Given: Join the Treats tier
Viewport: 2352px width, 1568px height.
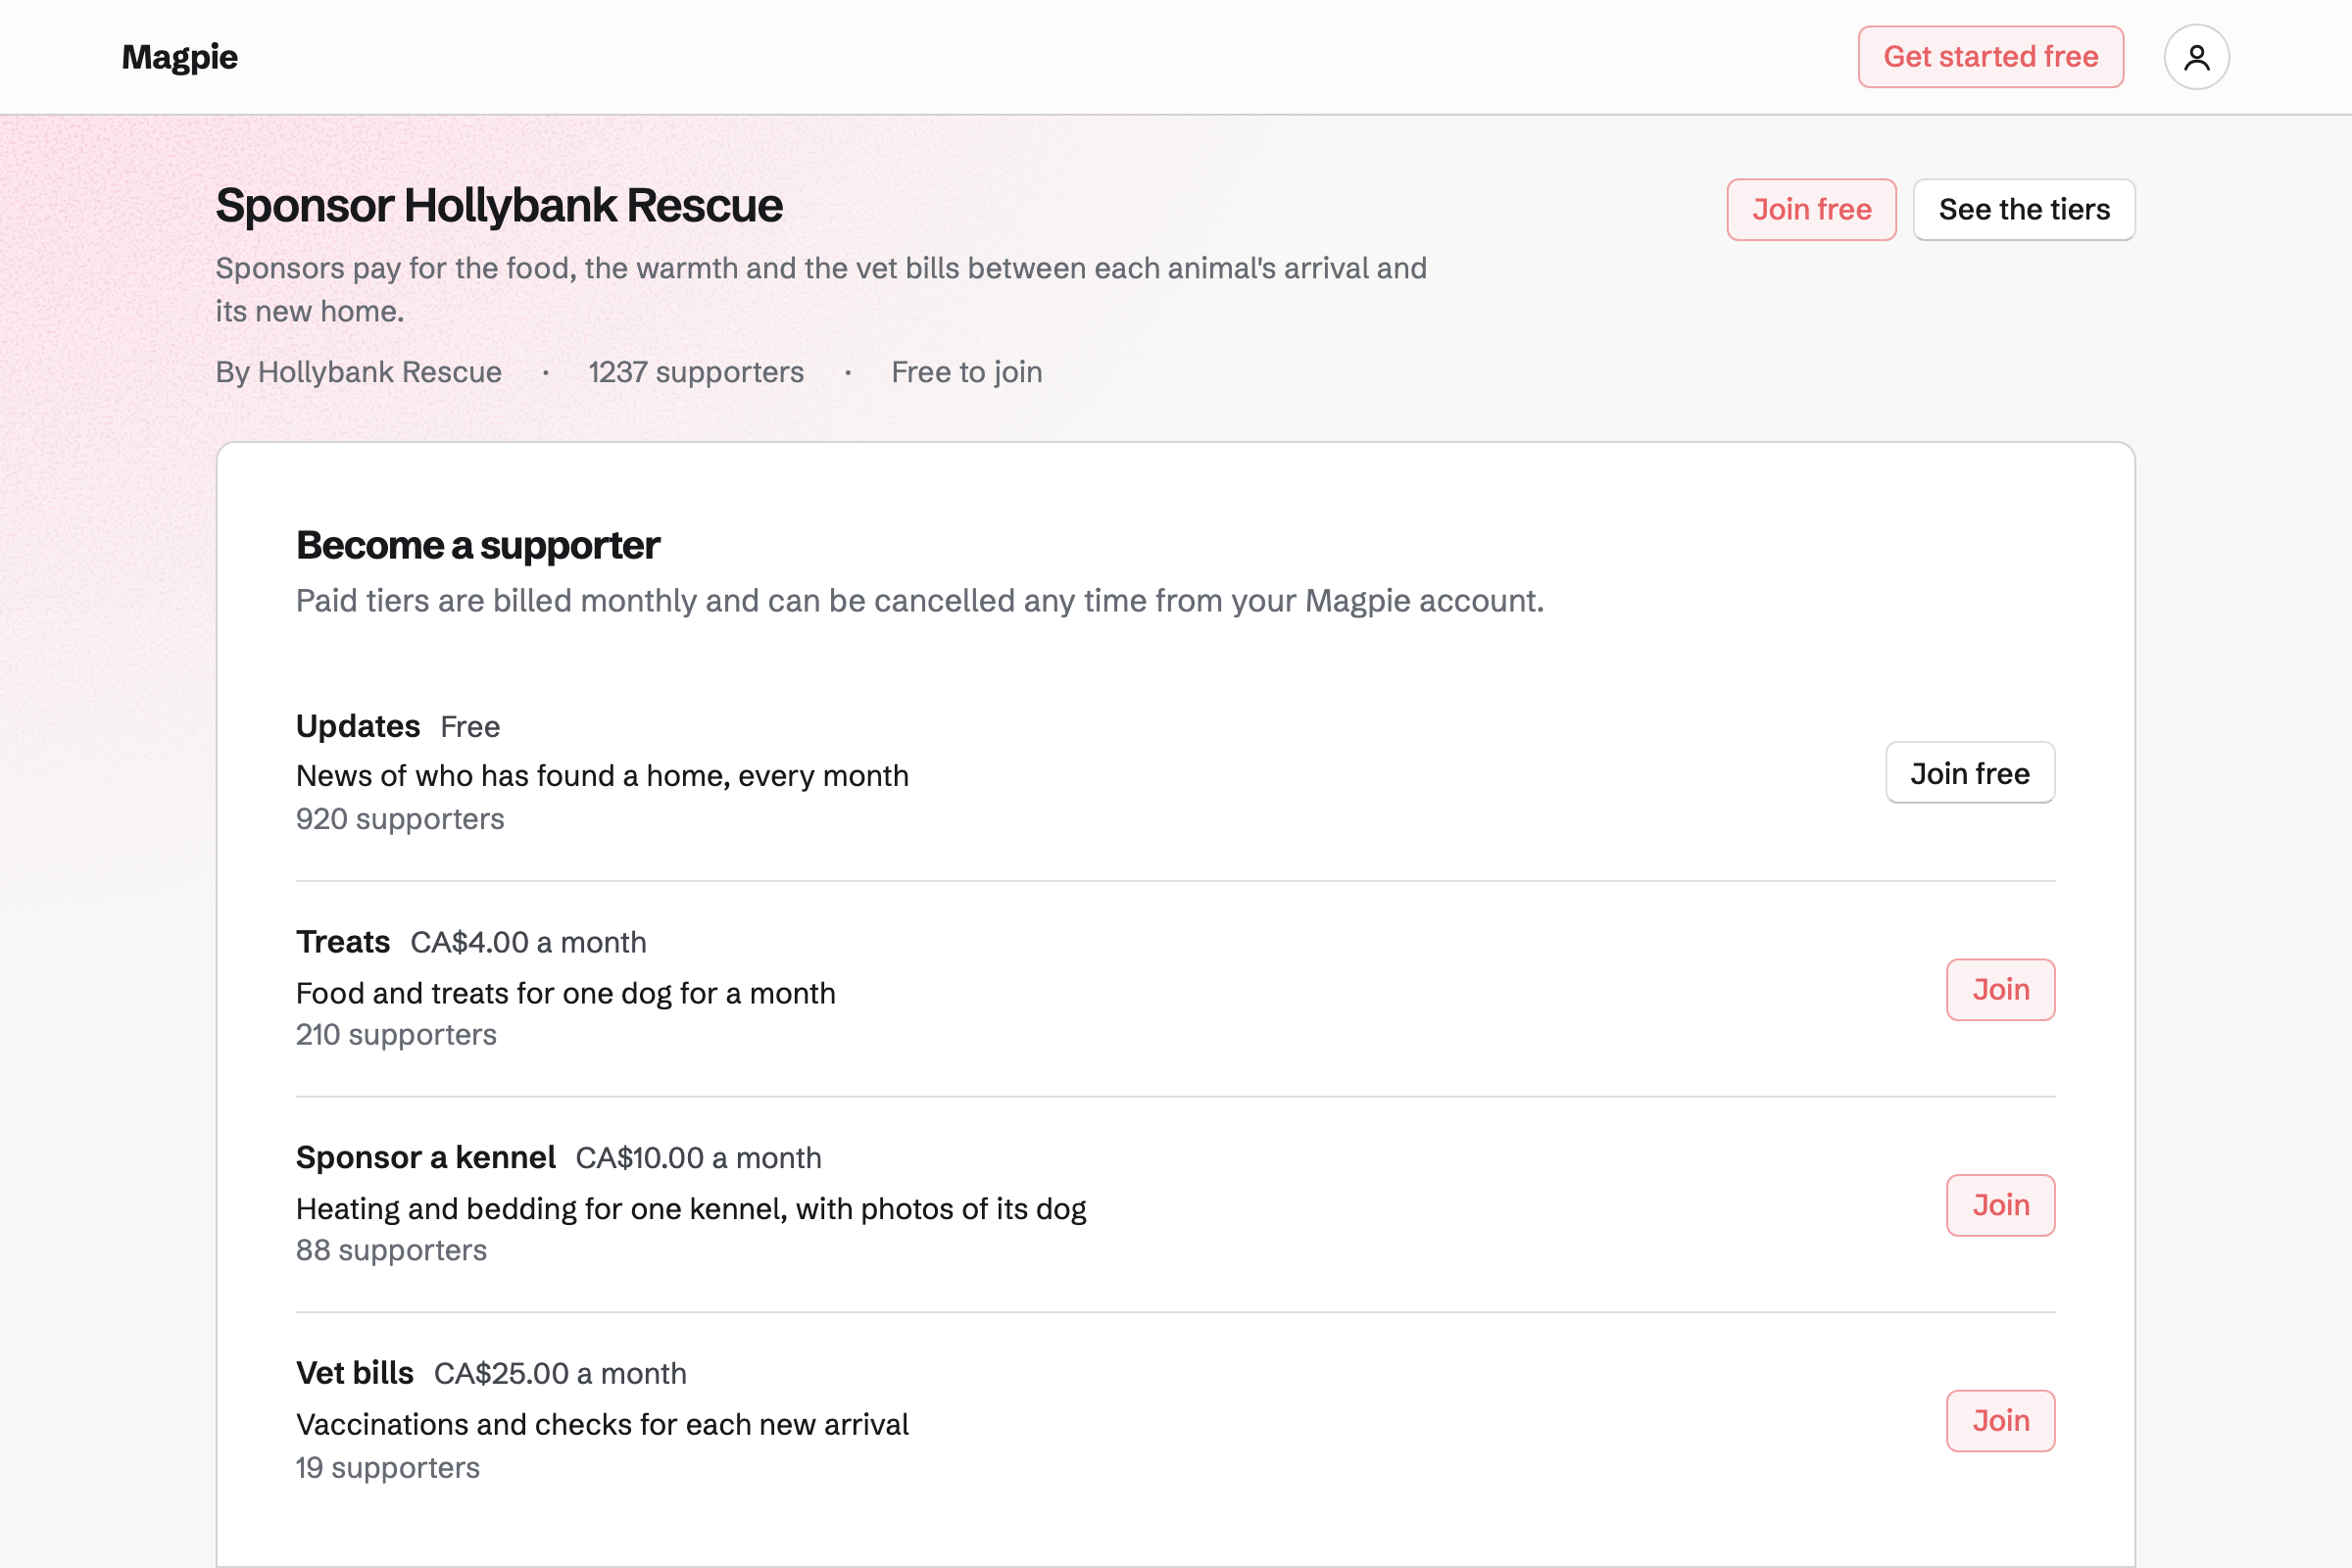Looking at the screenshot, I should (2000, 990).
